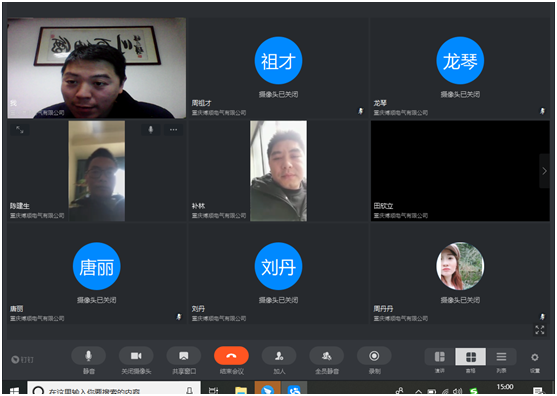End the meeting with the red hang-up button

point(231,356)
